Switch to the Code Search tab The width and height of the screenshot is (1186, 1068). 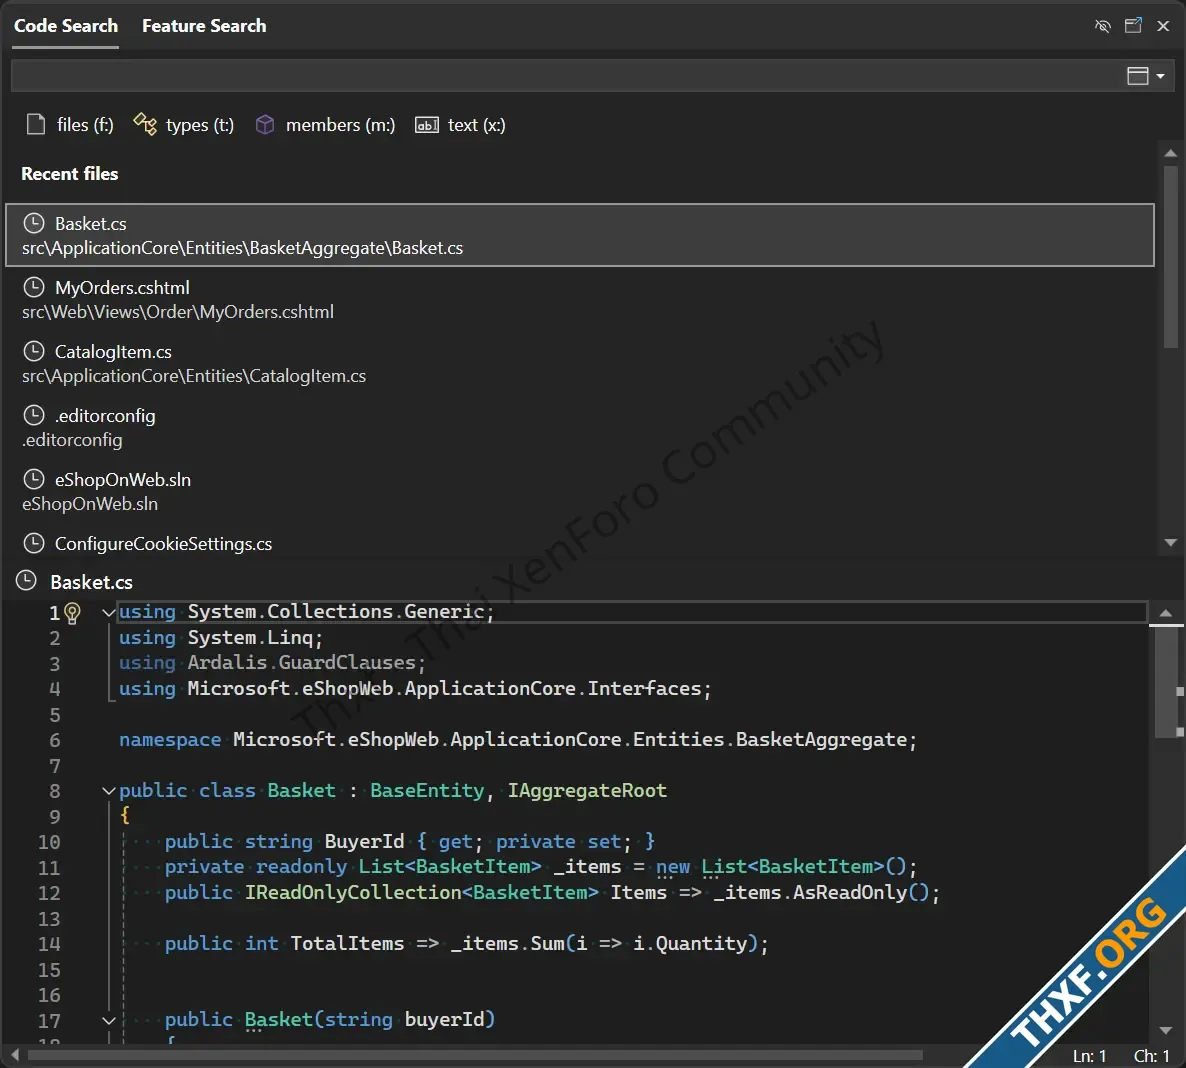(x=66, y=26)
